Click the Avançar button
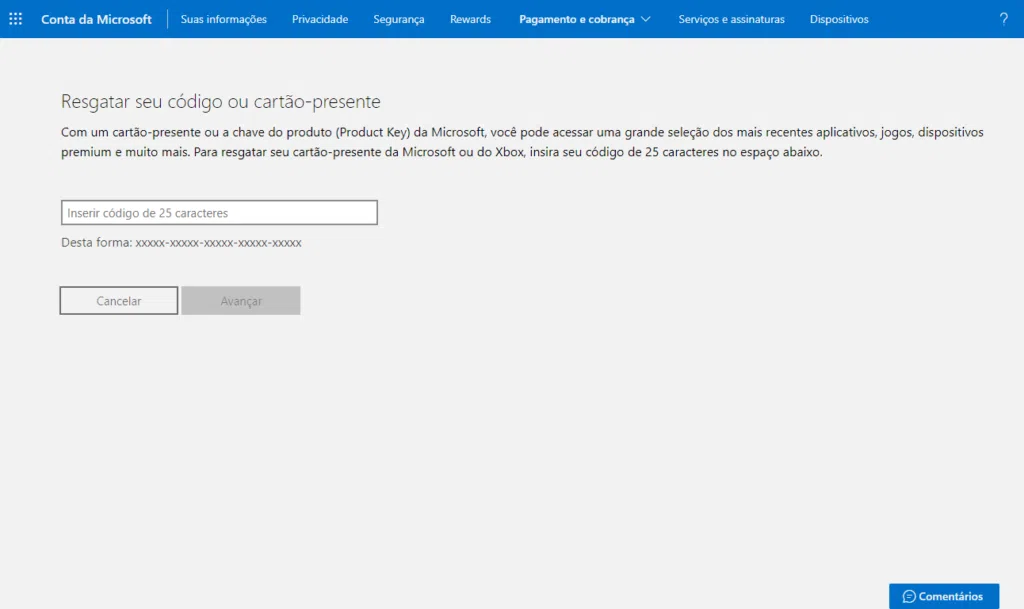This screenshot has width=1024, height=609. tap(241, 301)
